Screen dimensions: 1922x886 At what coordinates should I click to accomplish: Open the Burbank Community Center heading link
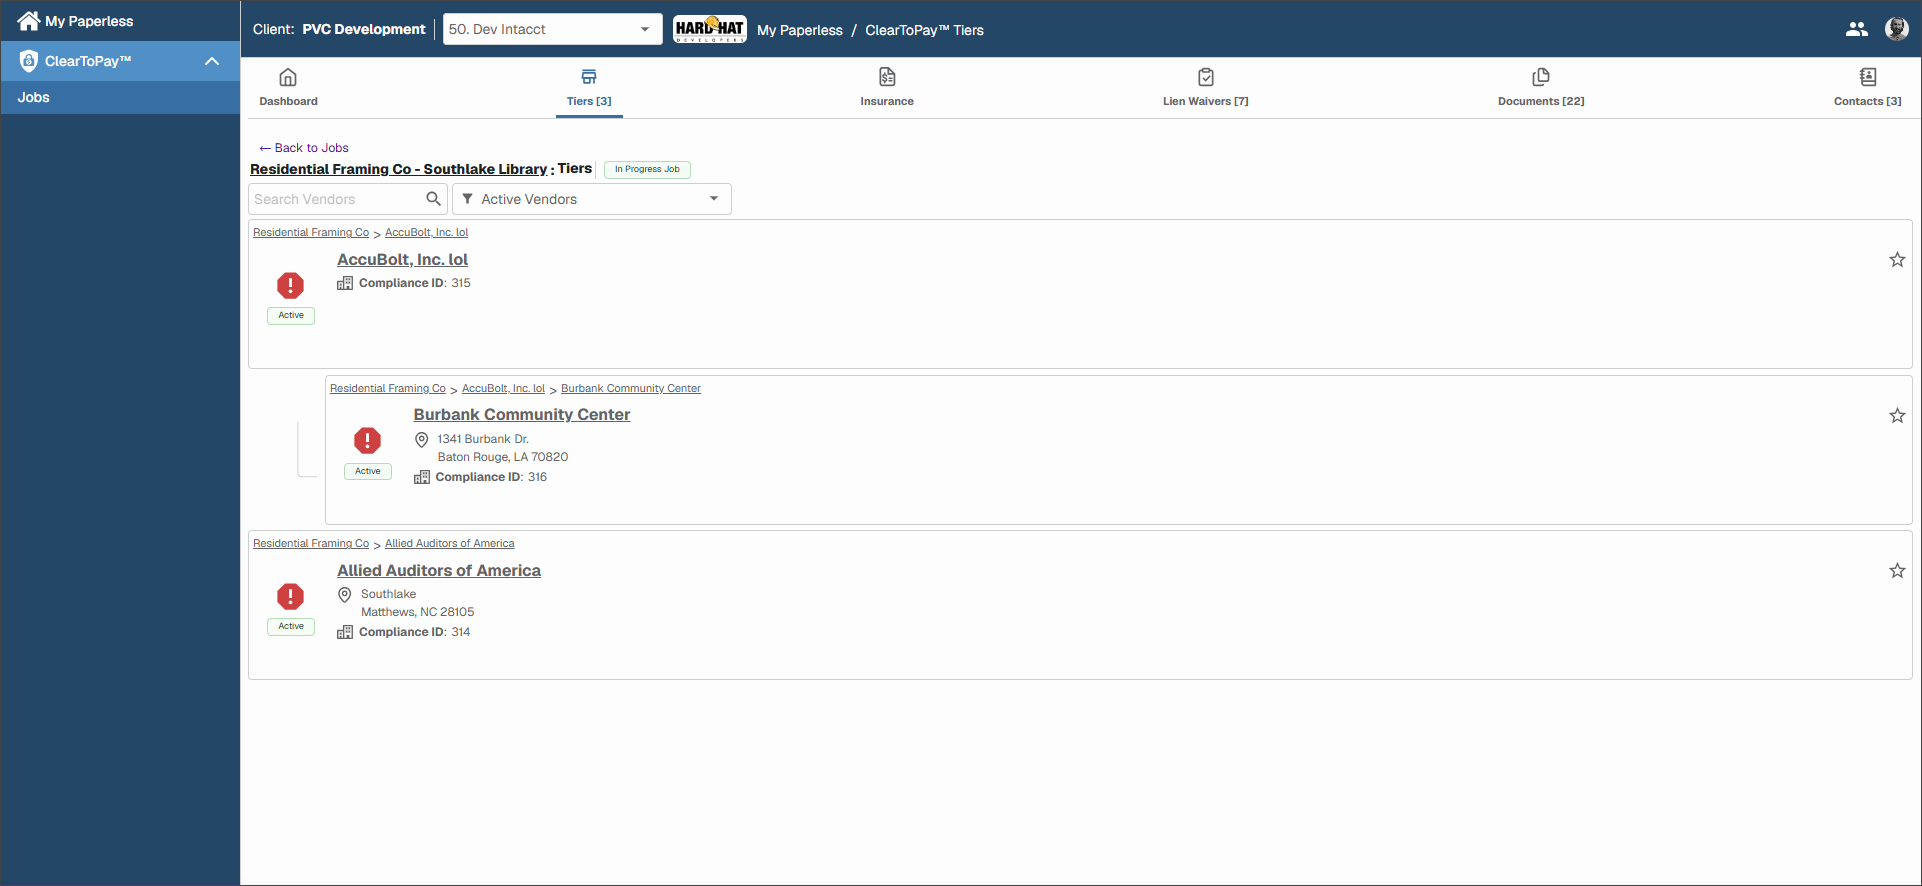pyautogui.click(x=522, y=414)
